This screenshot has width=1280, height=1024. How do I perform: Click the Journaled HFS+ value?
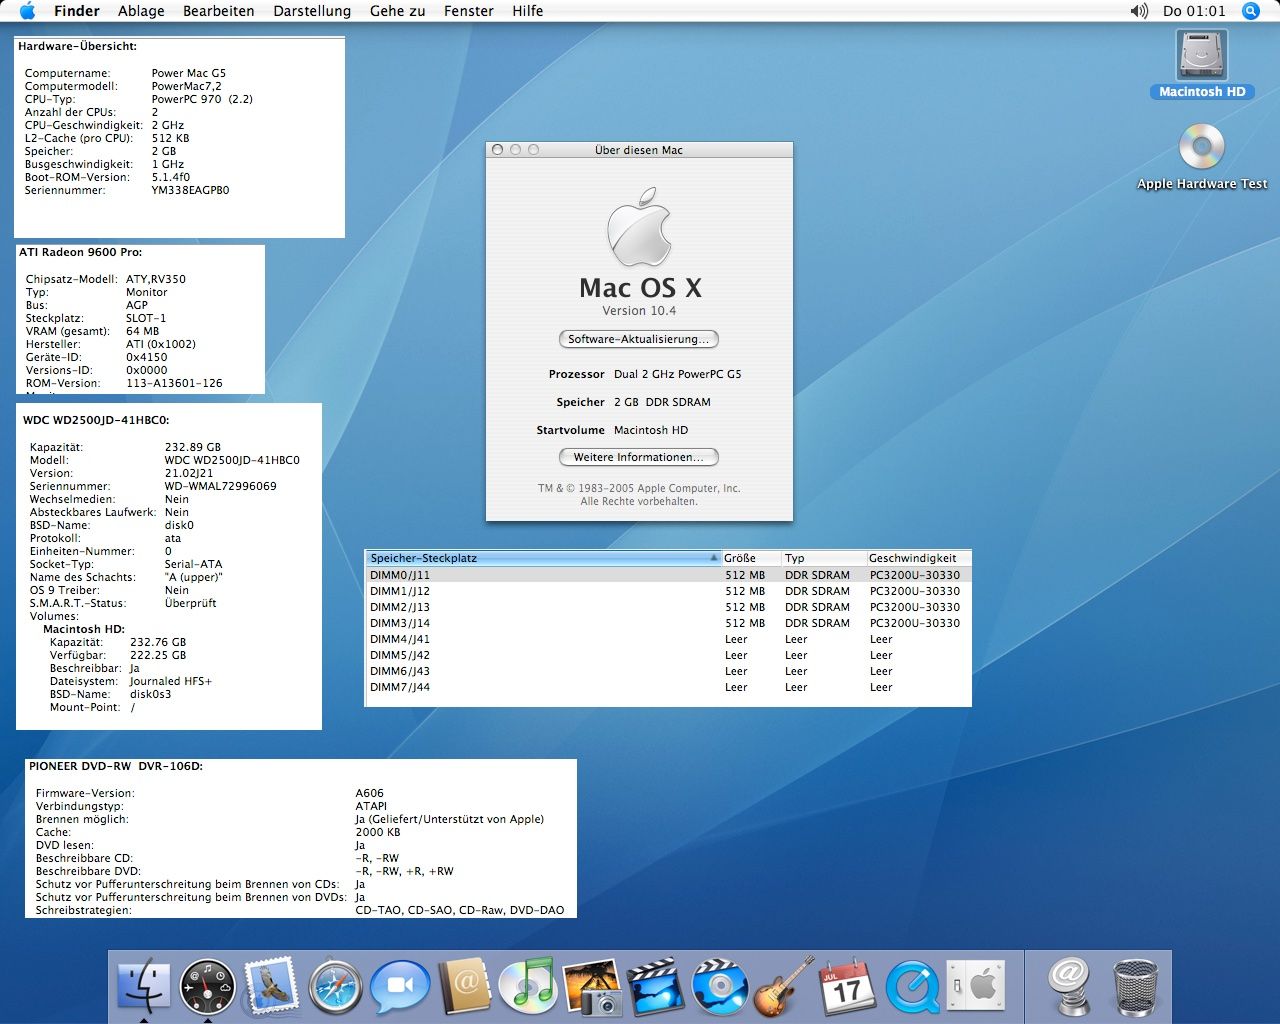click(171, 681)
